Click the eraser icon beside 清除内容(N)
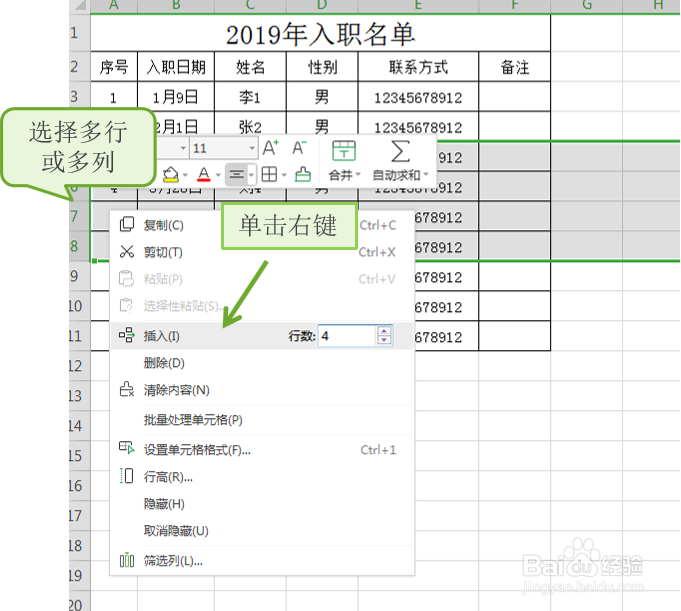This screenshot has height=611, width=681. 126,389
